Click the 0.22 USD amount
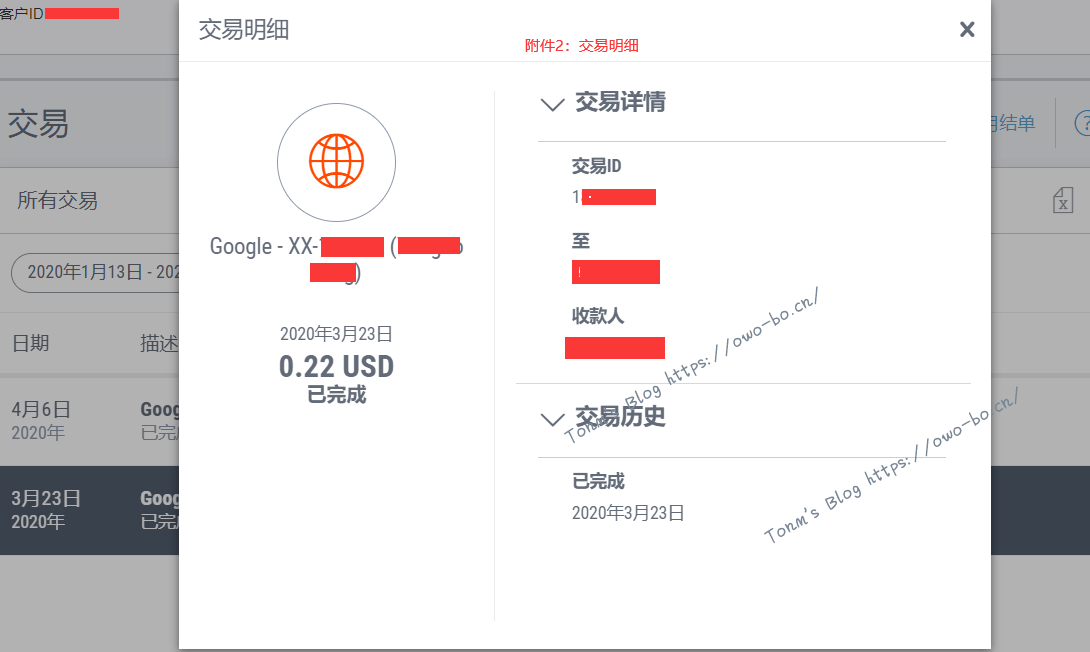The width and height of the screenshot is (1090, 652). (336, 367)
